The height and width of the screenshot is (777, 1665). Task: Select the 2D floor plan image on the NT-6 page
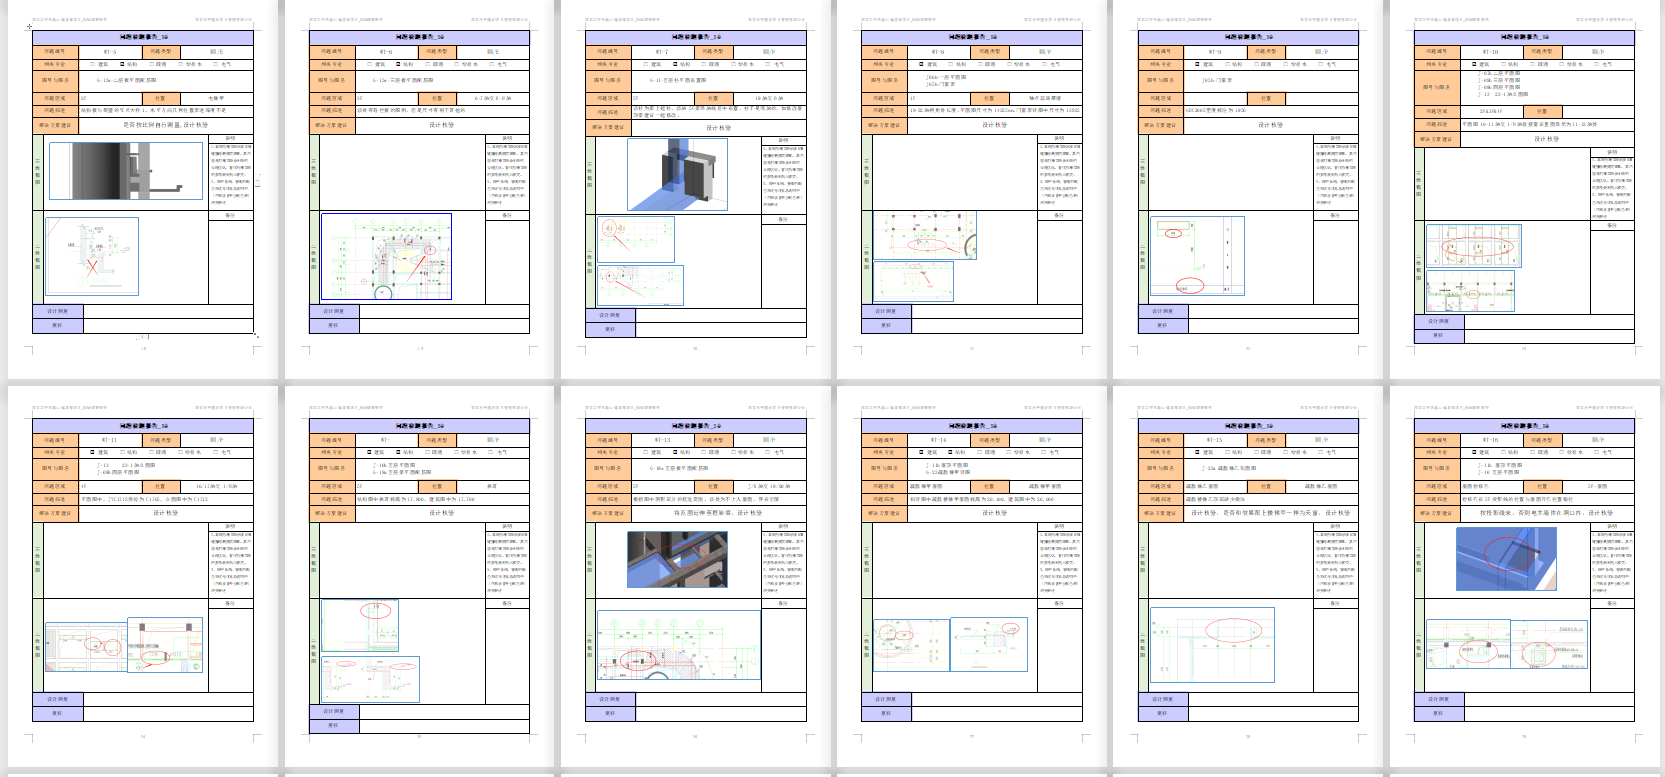[385, 257]
